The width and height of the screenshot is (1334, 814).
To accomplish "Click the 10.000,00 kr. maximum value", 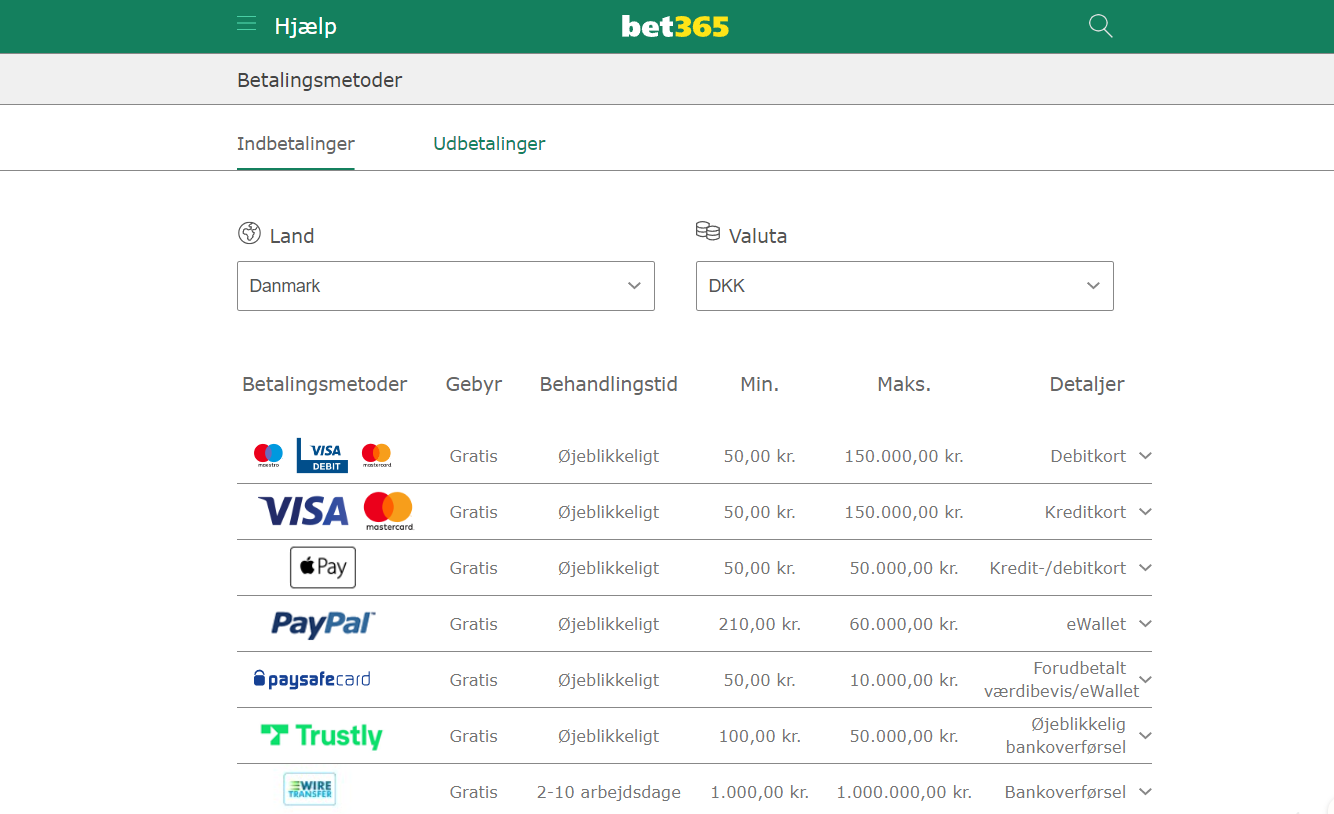I will [x=904, y=680].
